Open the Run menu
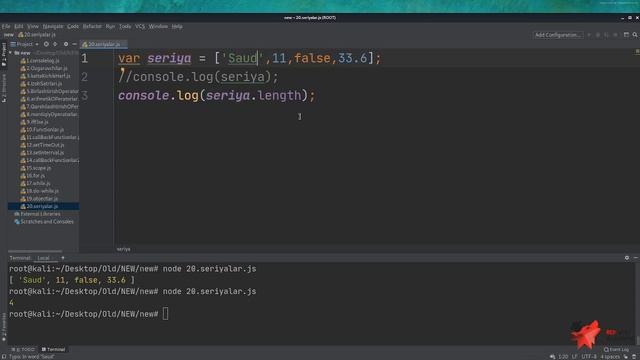Image resolution: width=640 pixels, height=360 pixels. click(x=110, y=26)
